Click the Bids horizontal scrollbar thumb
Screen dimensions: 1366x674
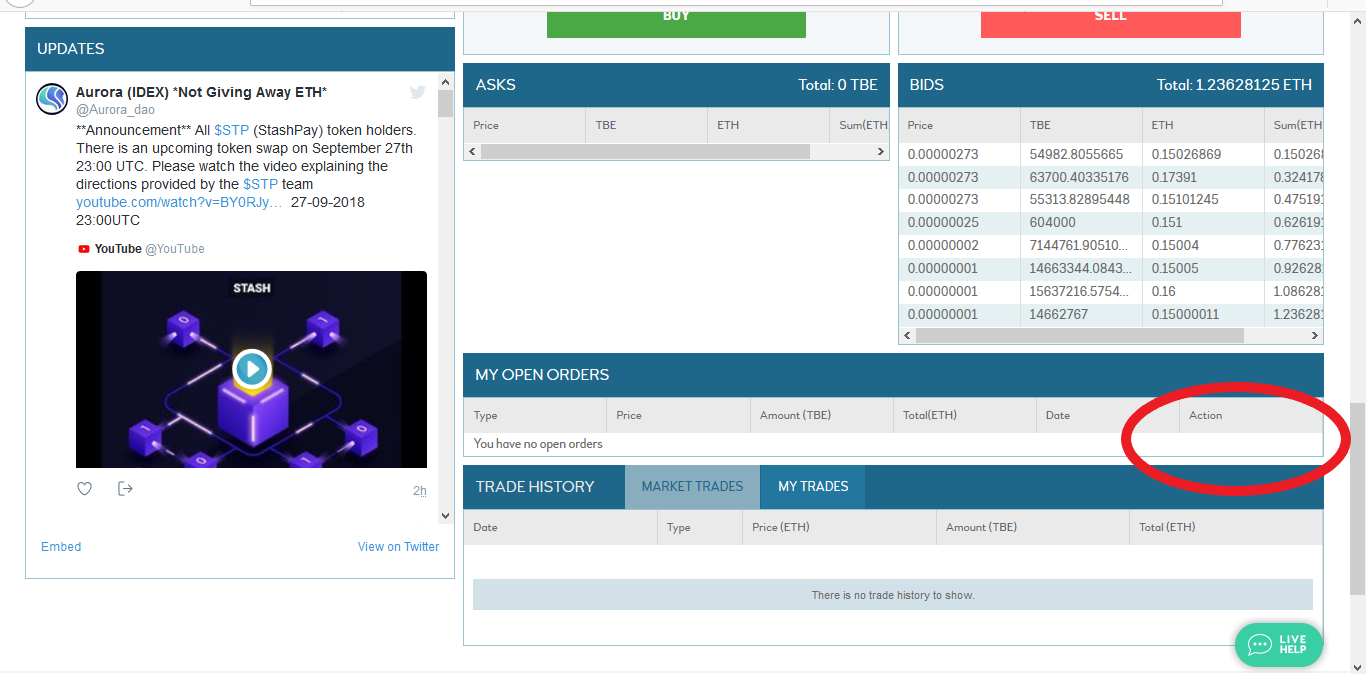tap(1079, 336)
